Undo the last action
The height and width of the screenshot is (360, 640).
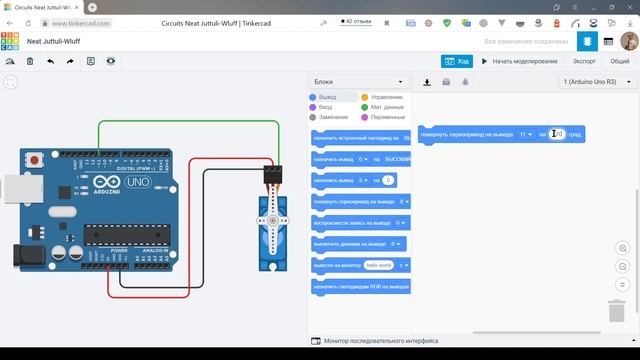pos(50,61)
